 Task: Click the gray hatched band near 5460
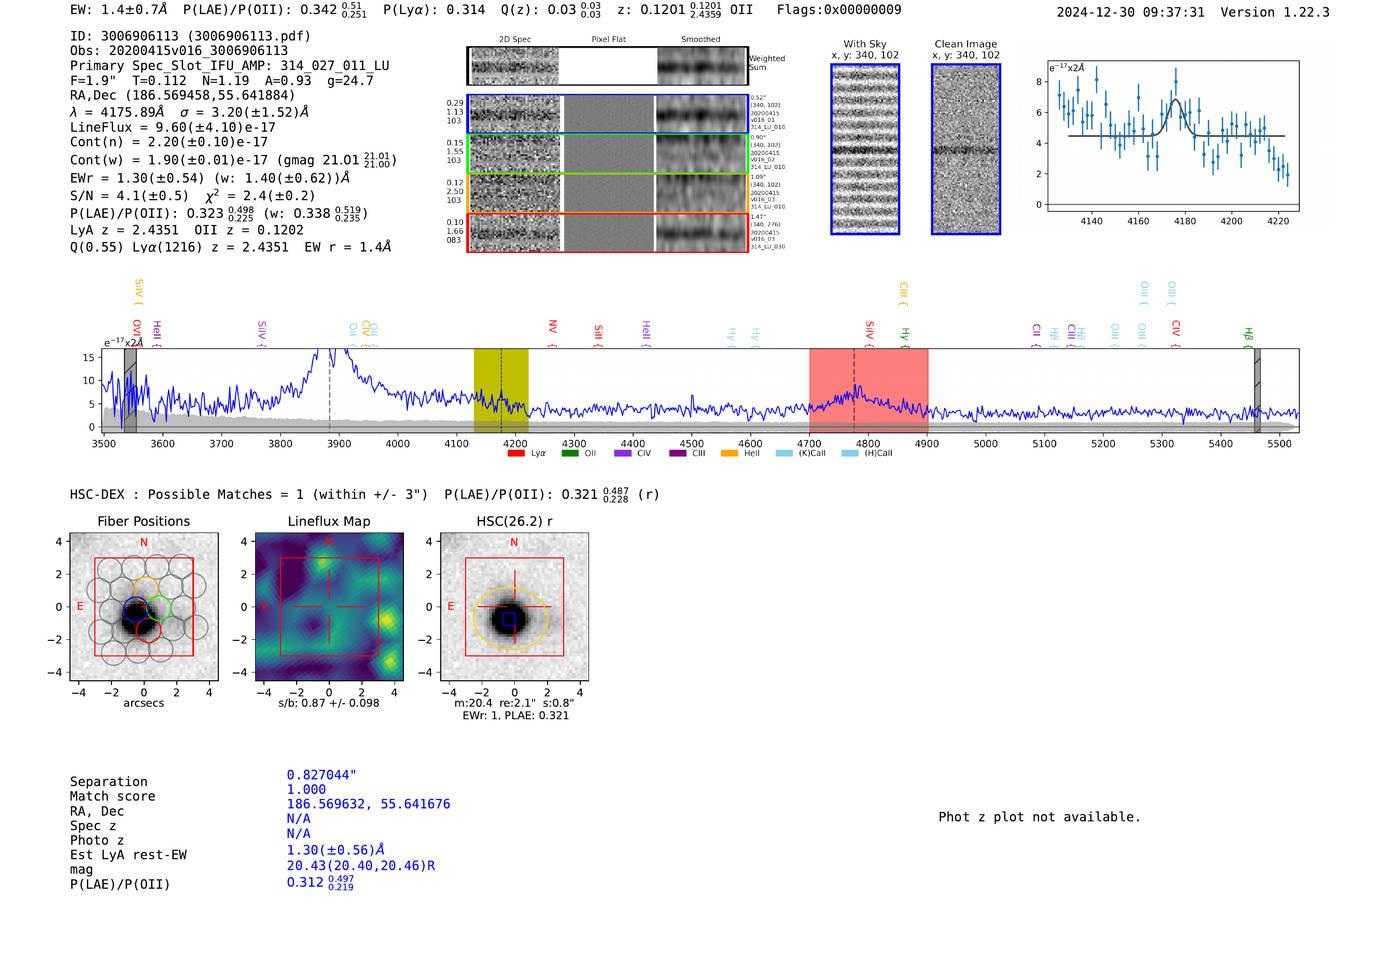pyautogui.click(x=1257, y=390)
